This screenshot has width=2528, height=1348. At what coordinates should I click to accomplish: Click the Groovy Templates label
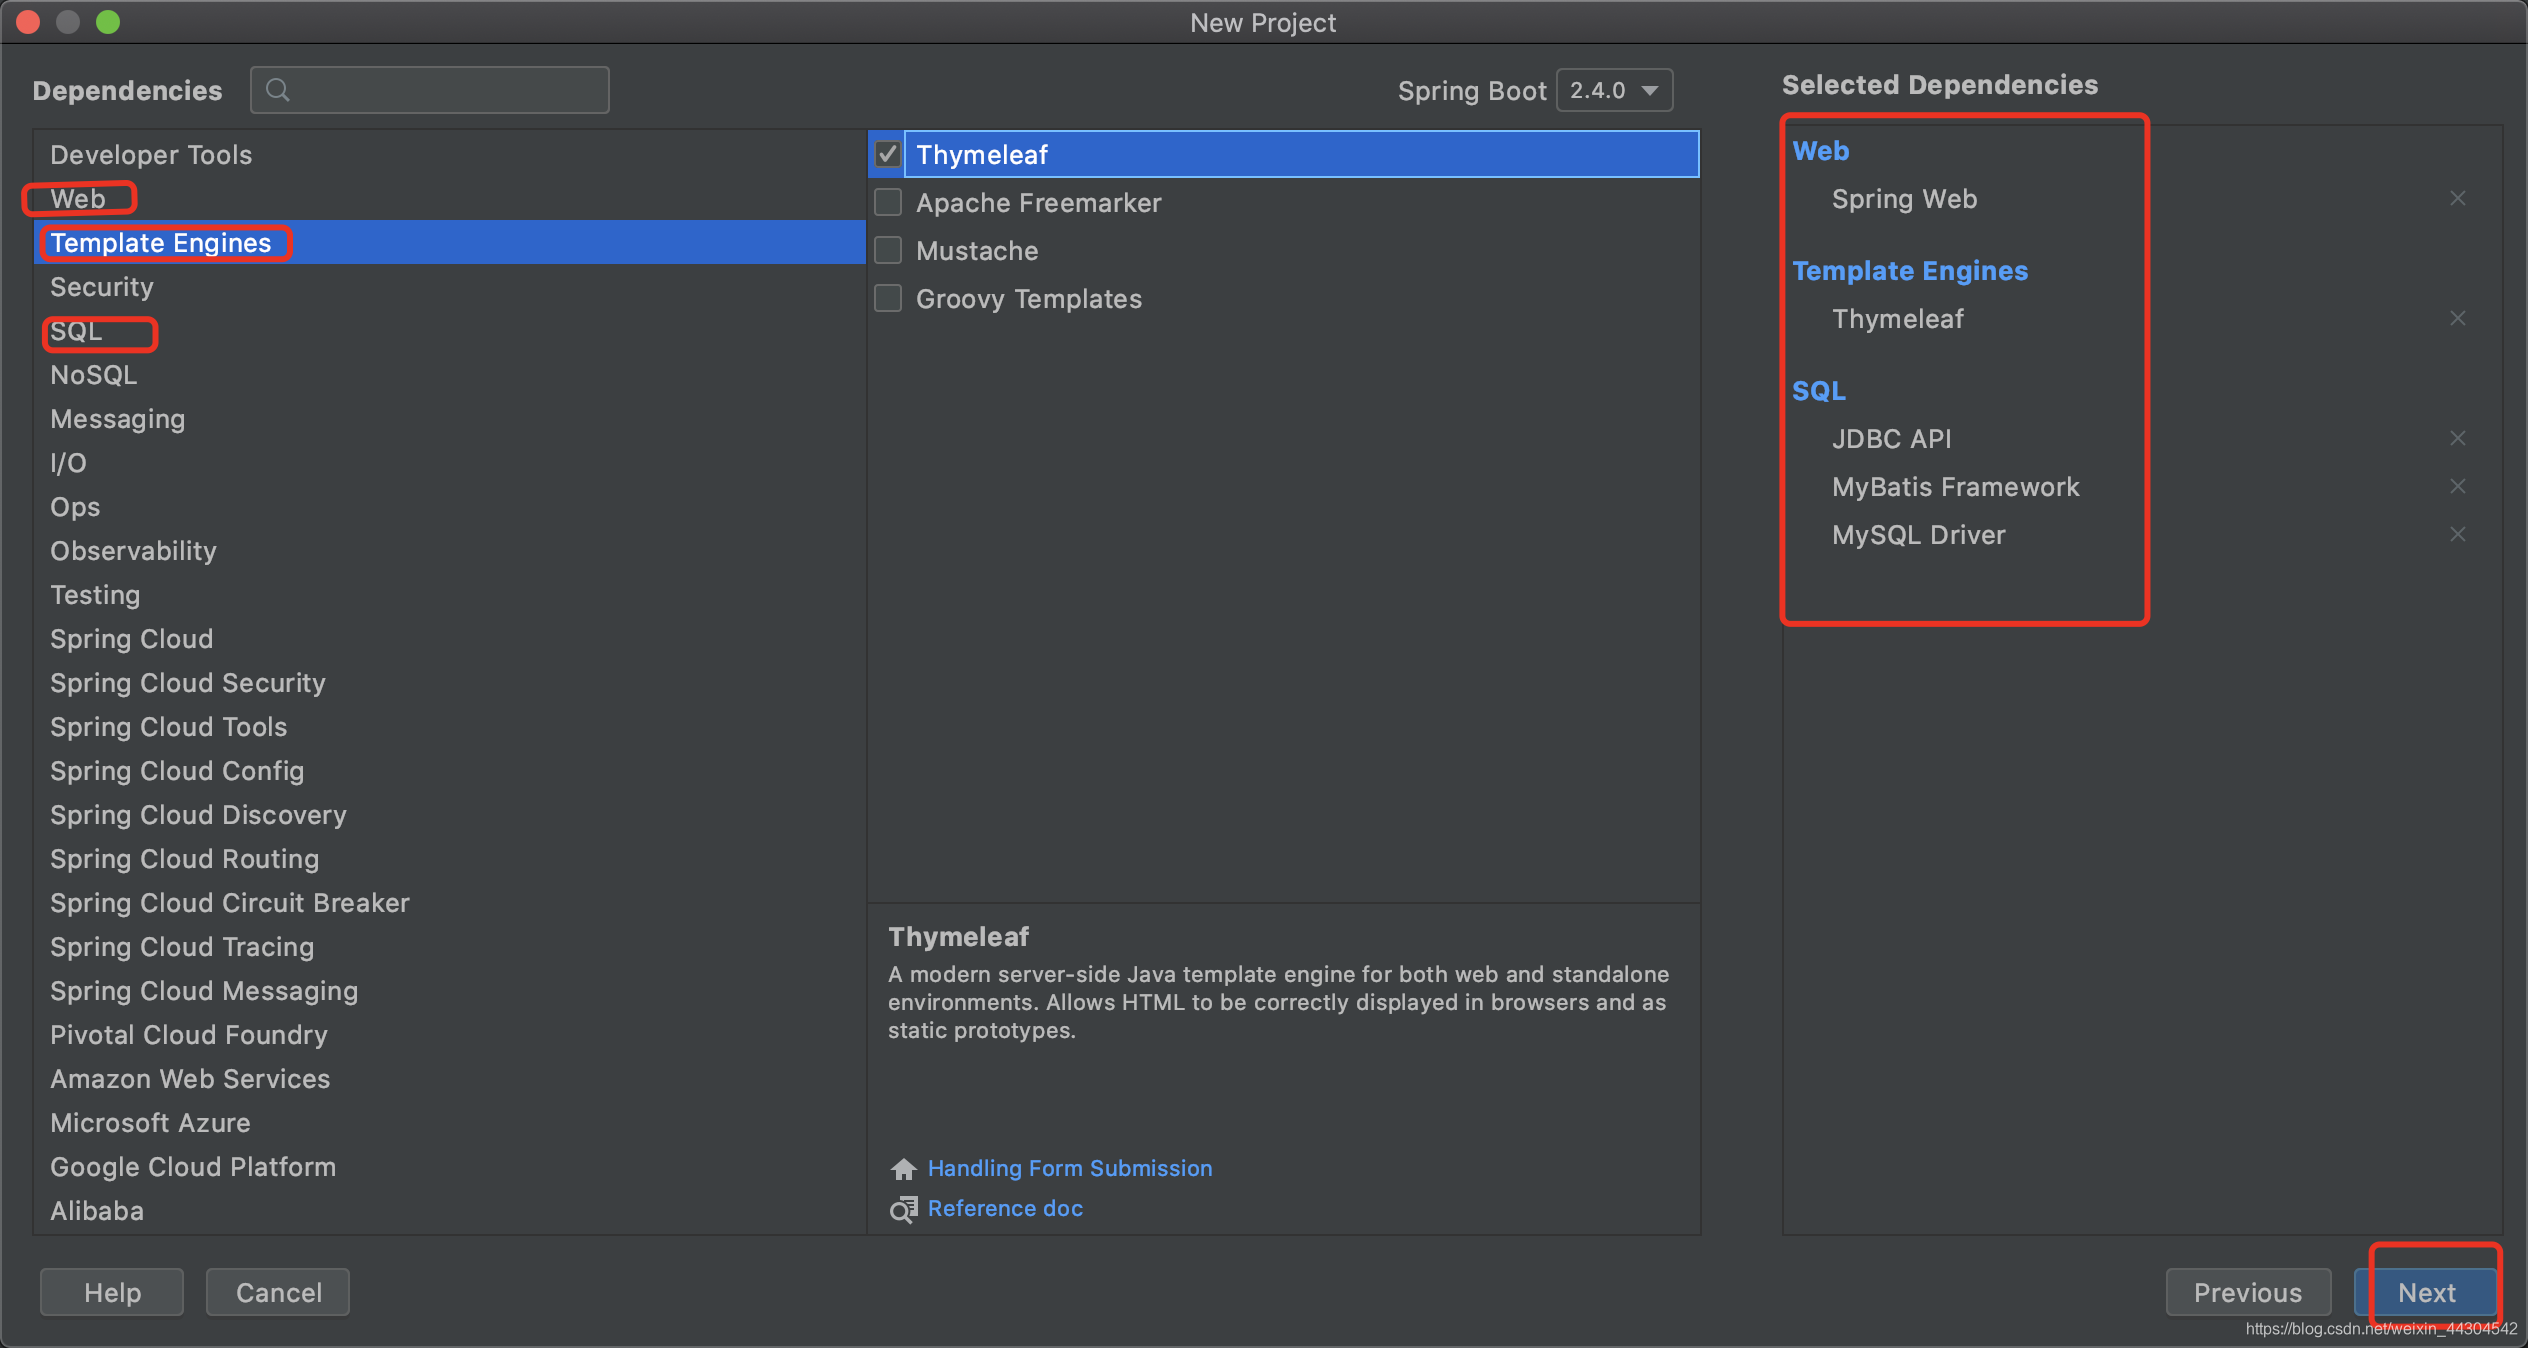pos(1028,298)
